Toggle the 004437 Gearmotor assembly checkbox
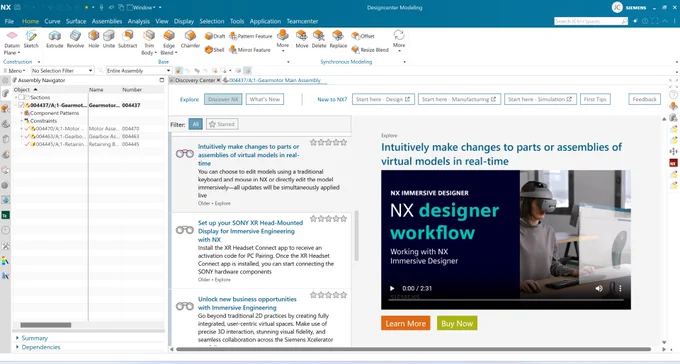The height and width of the screenshot is (364, 680). tap(21, 105)
